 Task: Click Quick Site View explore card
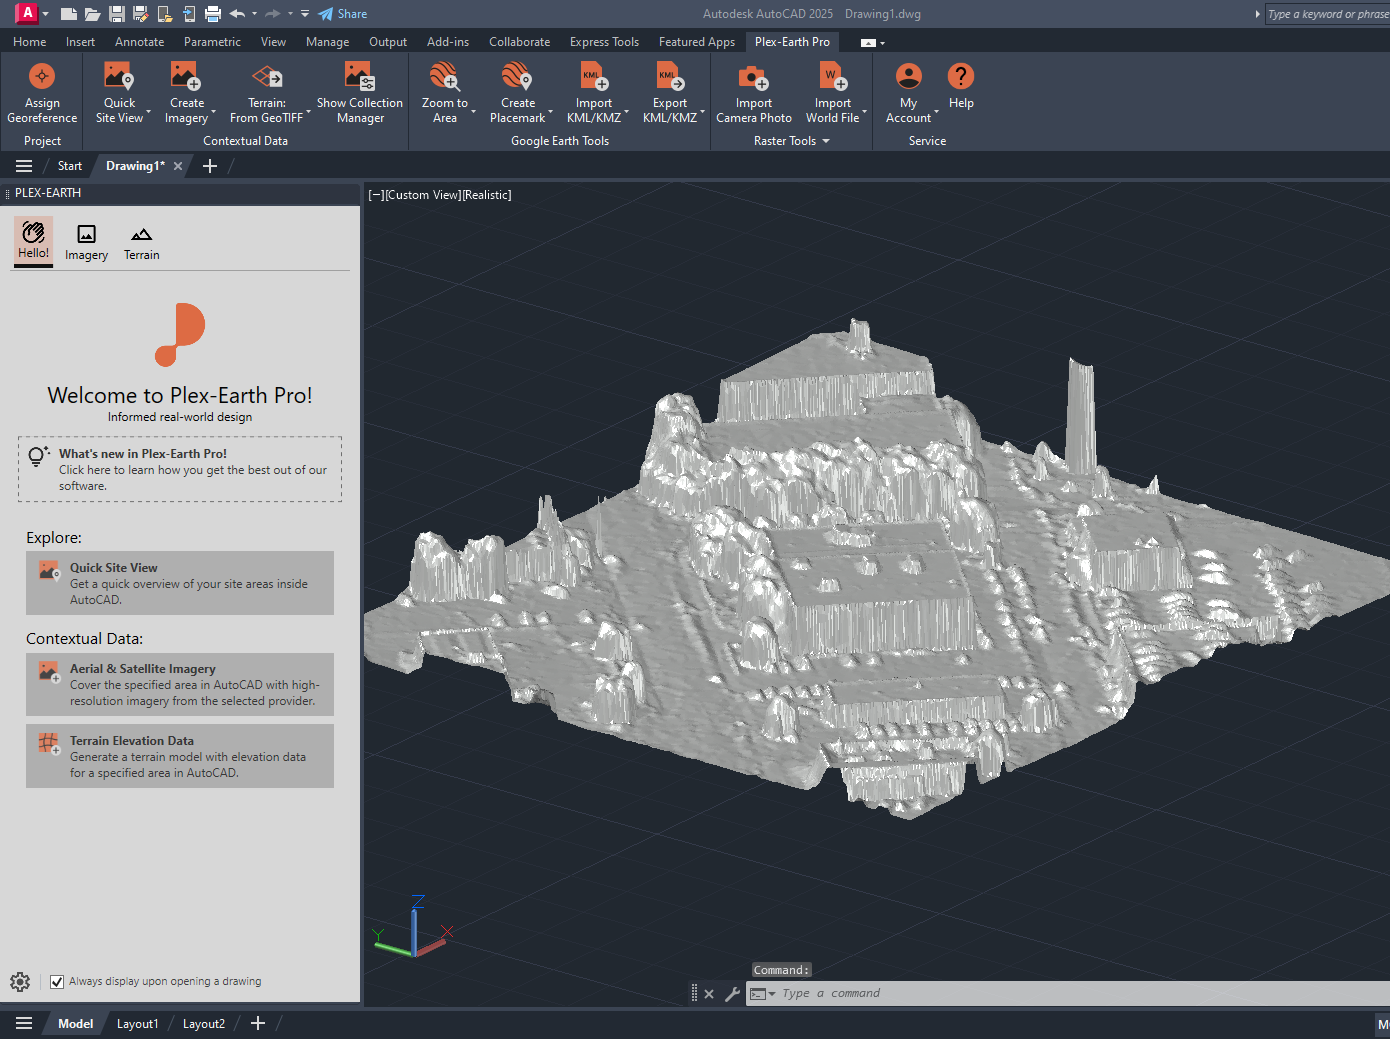click(x=180, y=583)
